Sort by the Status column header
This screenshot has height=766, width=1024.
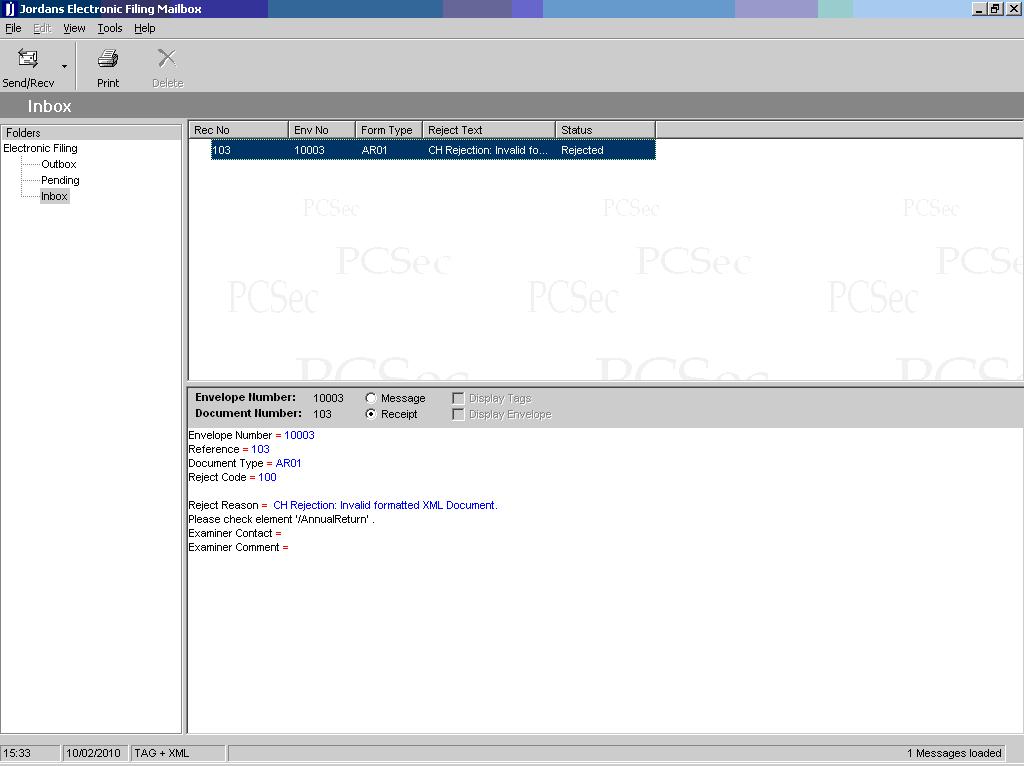coord(604,130)
